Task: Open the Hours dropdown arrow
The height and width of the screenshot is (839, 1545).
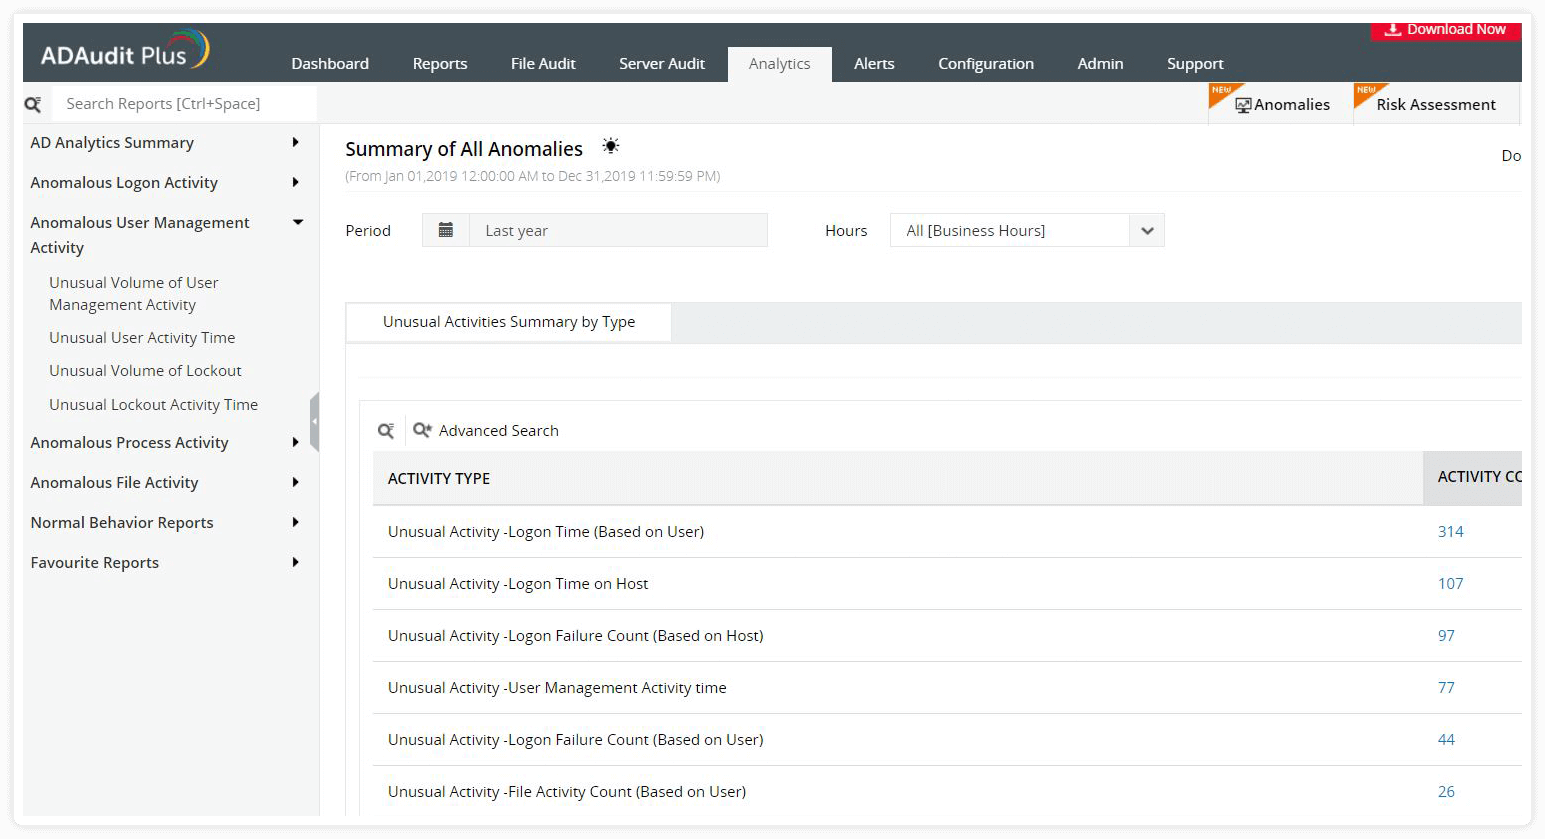Action: (x=1147, y=231)
